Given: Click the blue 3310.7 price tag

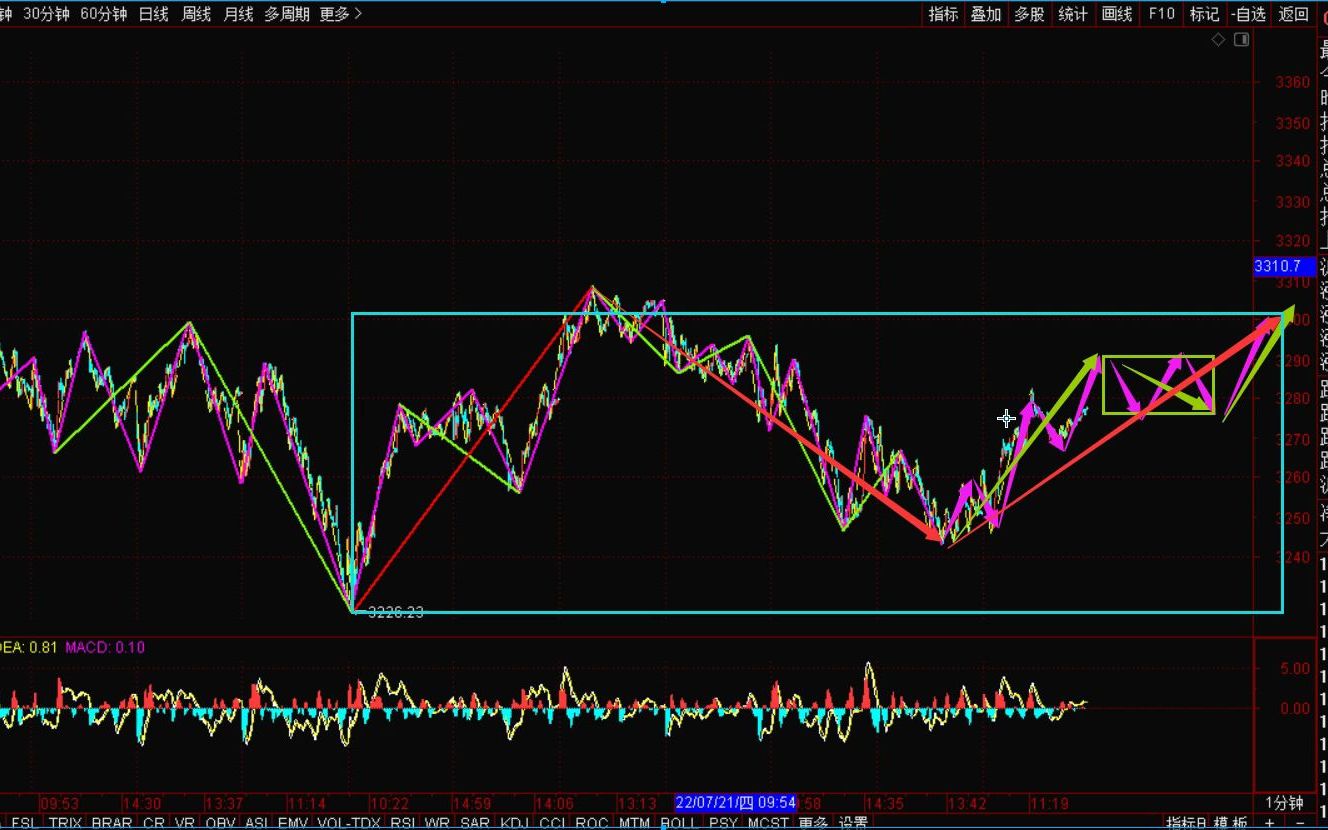Looking at the screenshot, I should [1284, 266].
